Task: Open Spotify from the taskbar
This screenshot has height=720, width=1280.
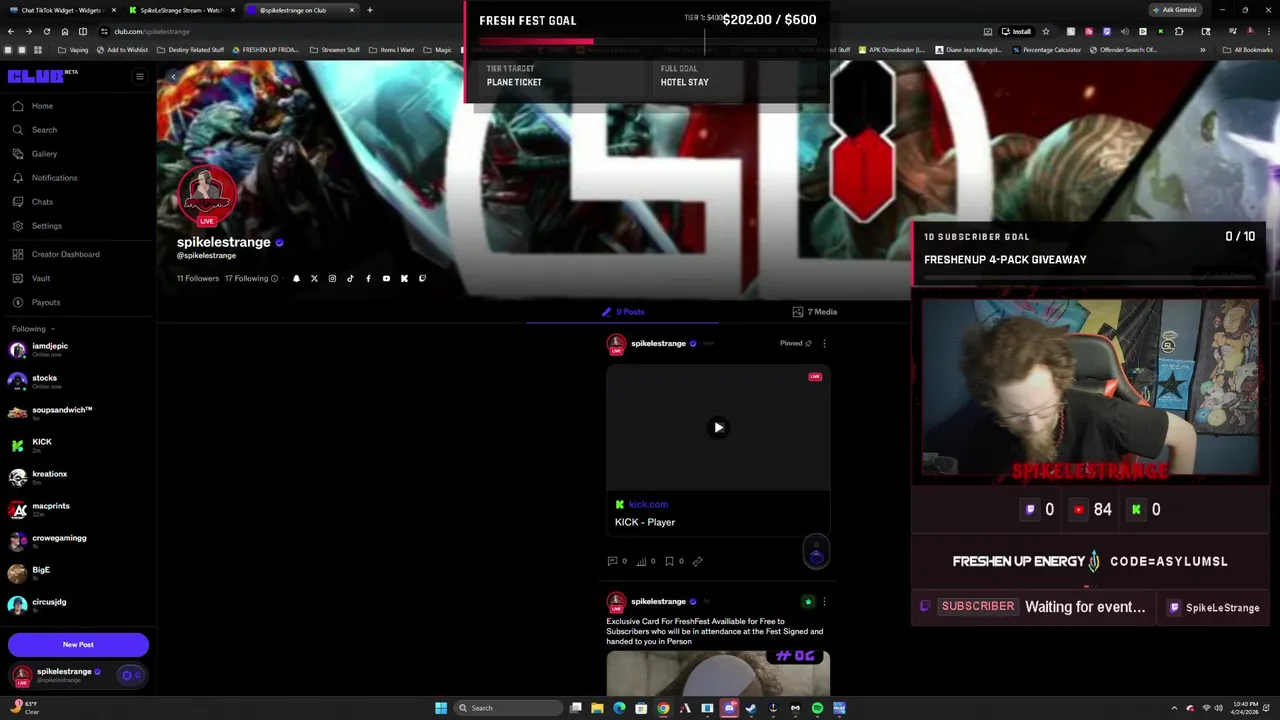Action: click(817, 708)
